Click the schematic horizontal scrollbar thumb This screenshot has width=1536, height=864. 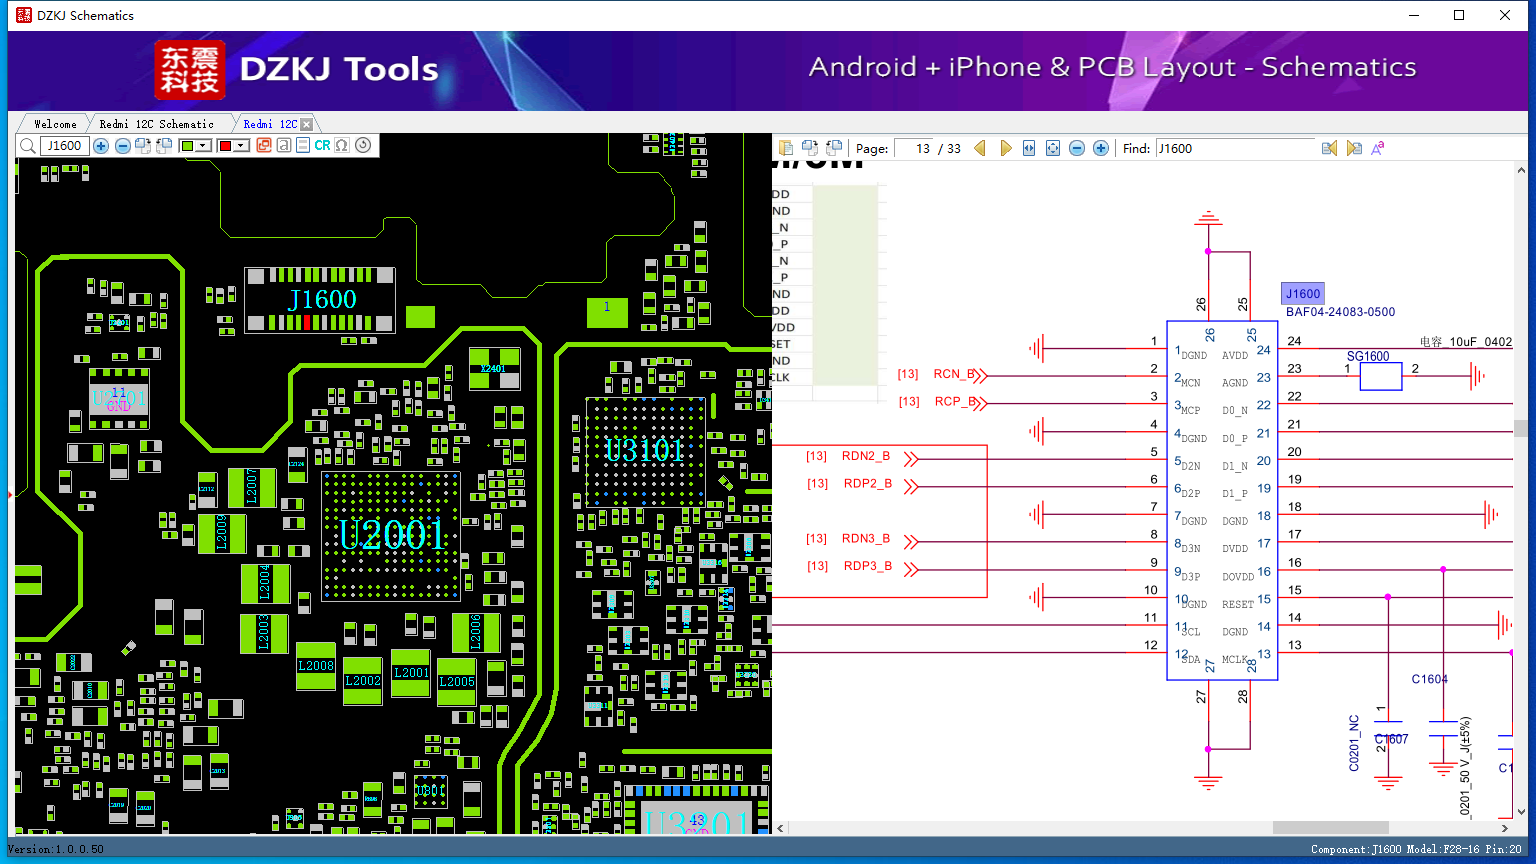pyautogui.click(x=1330, y=828)
